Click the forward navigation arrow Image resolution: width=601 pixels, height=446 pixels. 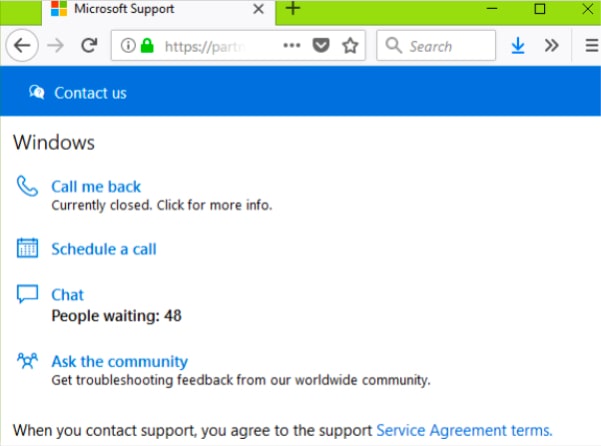56,46
